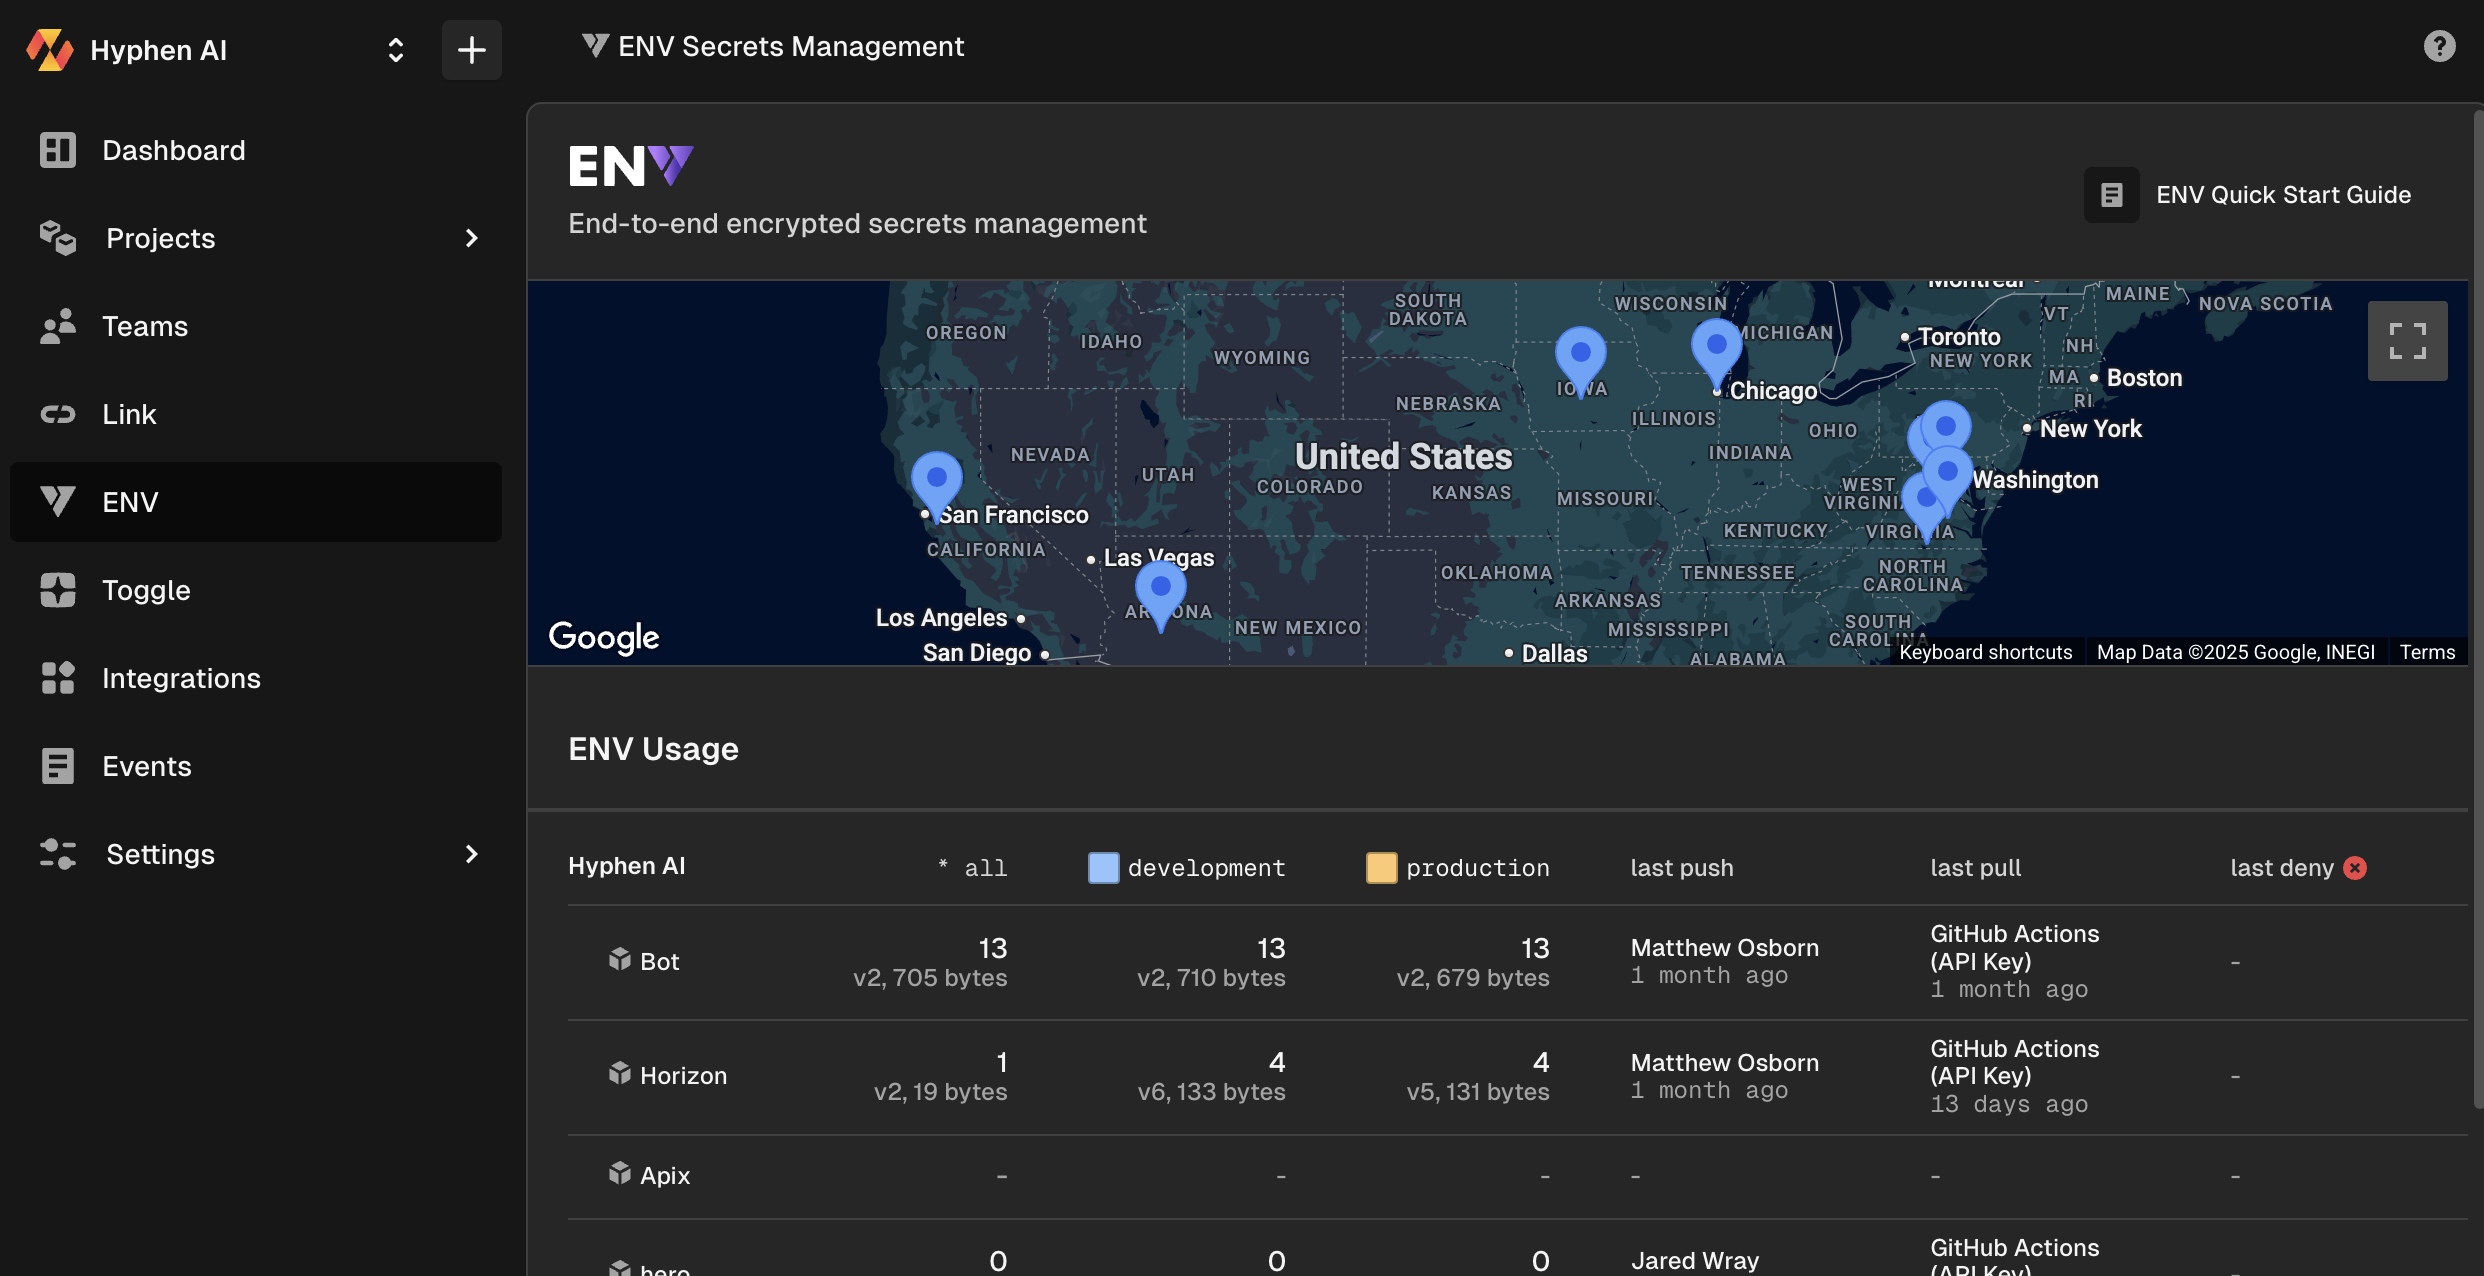Viewport: 2484px width, 1276px height.
Task: Click the 'last push' column header
Action: [x=1682, y=868]
